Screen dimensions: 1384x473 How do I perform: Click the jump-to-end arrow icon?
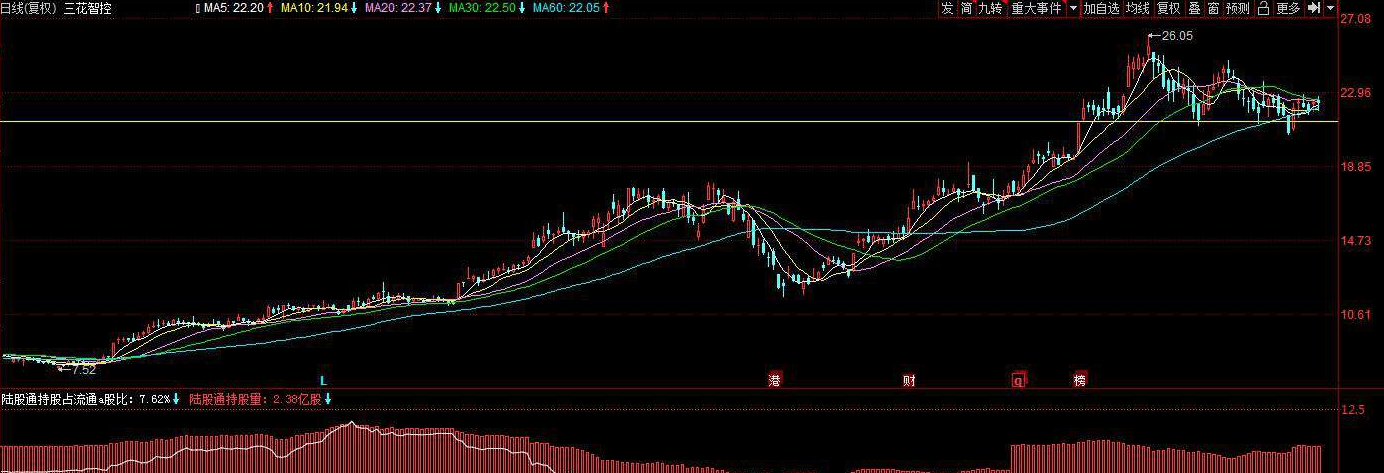click(x=1314, y=8)
